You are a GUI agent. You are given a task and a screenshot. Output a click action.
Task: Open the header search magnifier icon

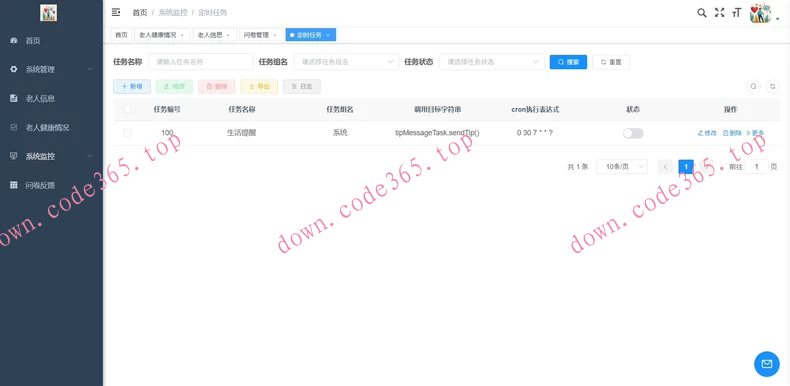click(x=701, y=13)
